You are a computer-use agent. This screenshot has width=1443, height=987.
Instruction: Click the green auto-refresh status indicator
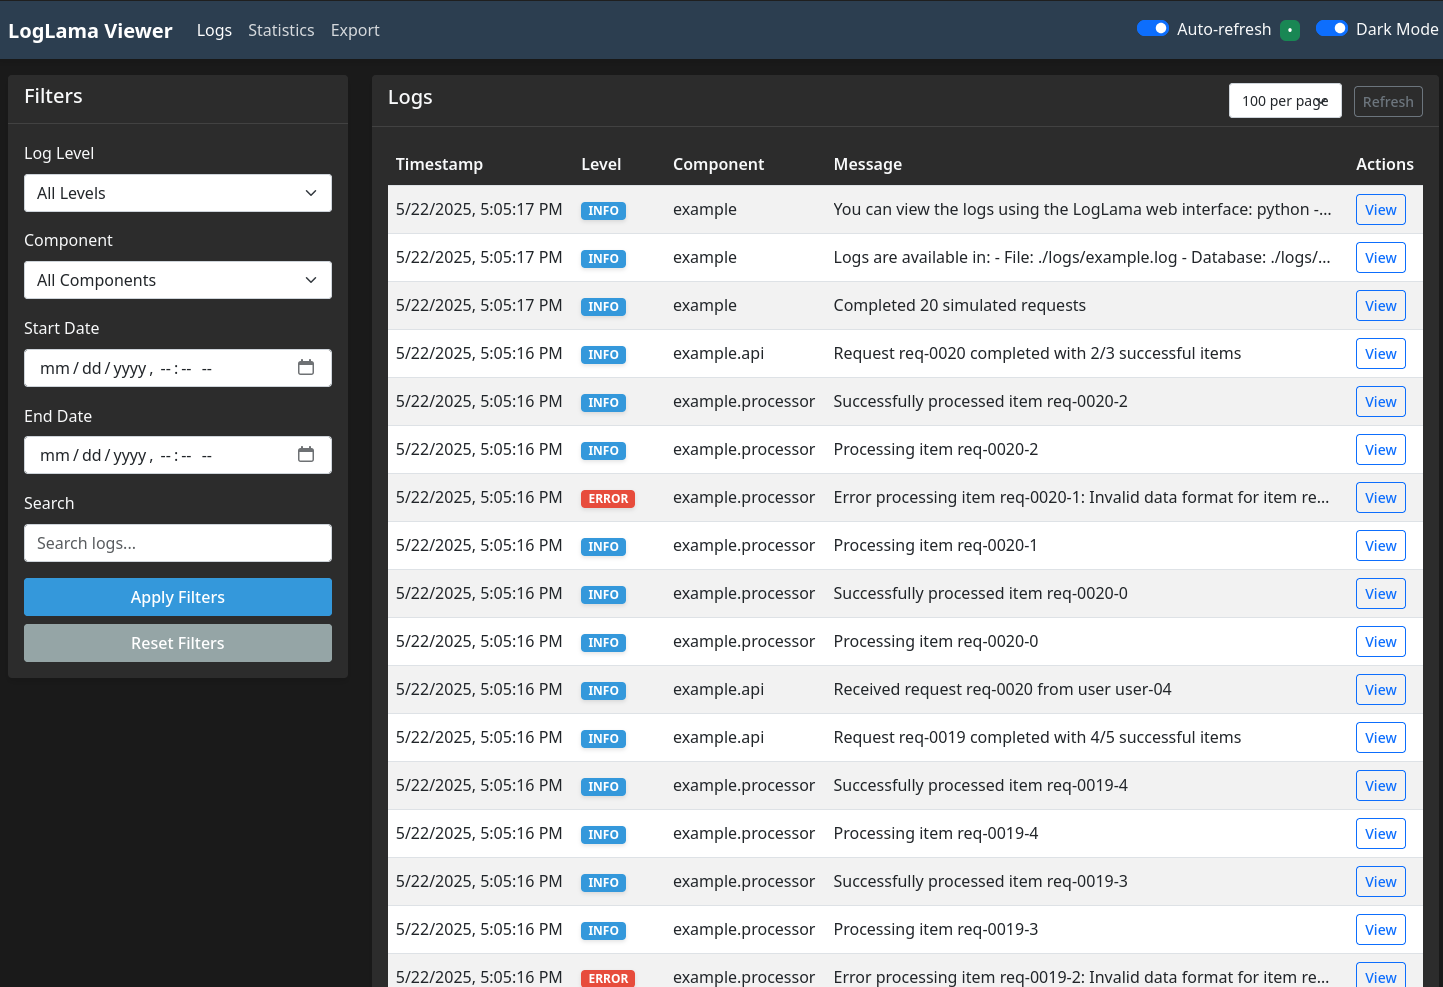pyautogui.click(x=1290, y=30)
